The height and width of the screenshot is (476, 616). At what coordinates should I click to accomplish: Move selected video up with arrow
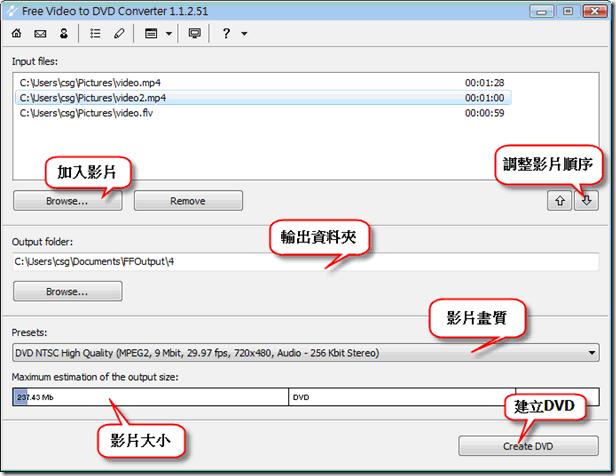click(x=559, y=201)
